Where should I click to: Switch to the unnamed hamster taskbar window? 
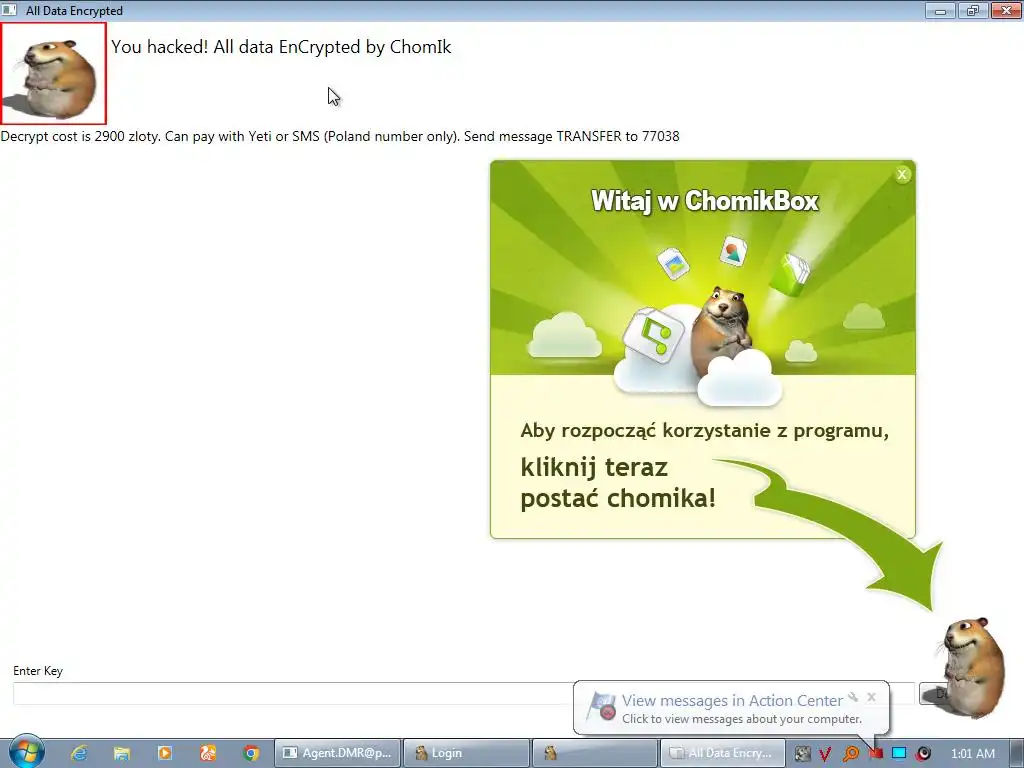pos(595,753)
